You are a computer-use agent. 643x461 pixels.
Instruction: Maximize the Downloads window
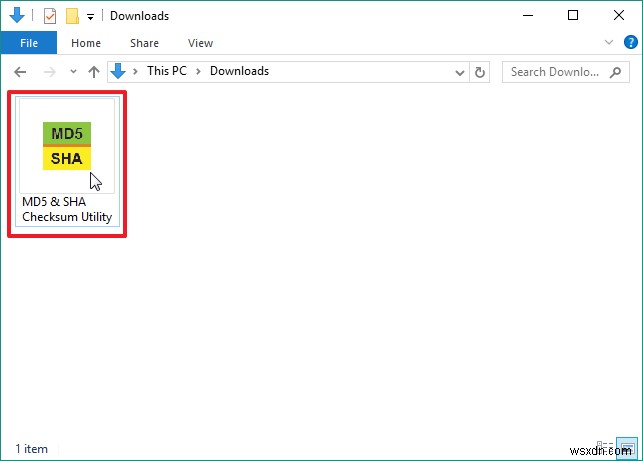(x=573, y=16)
